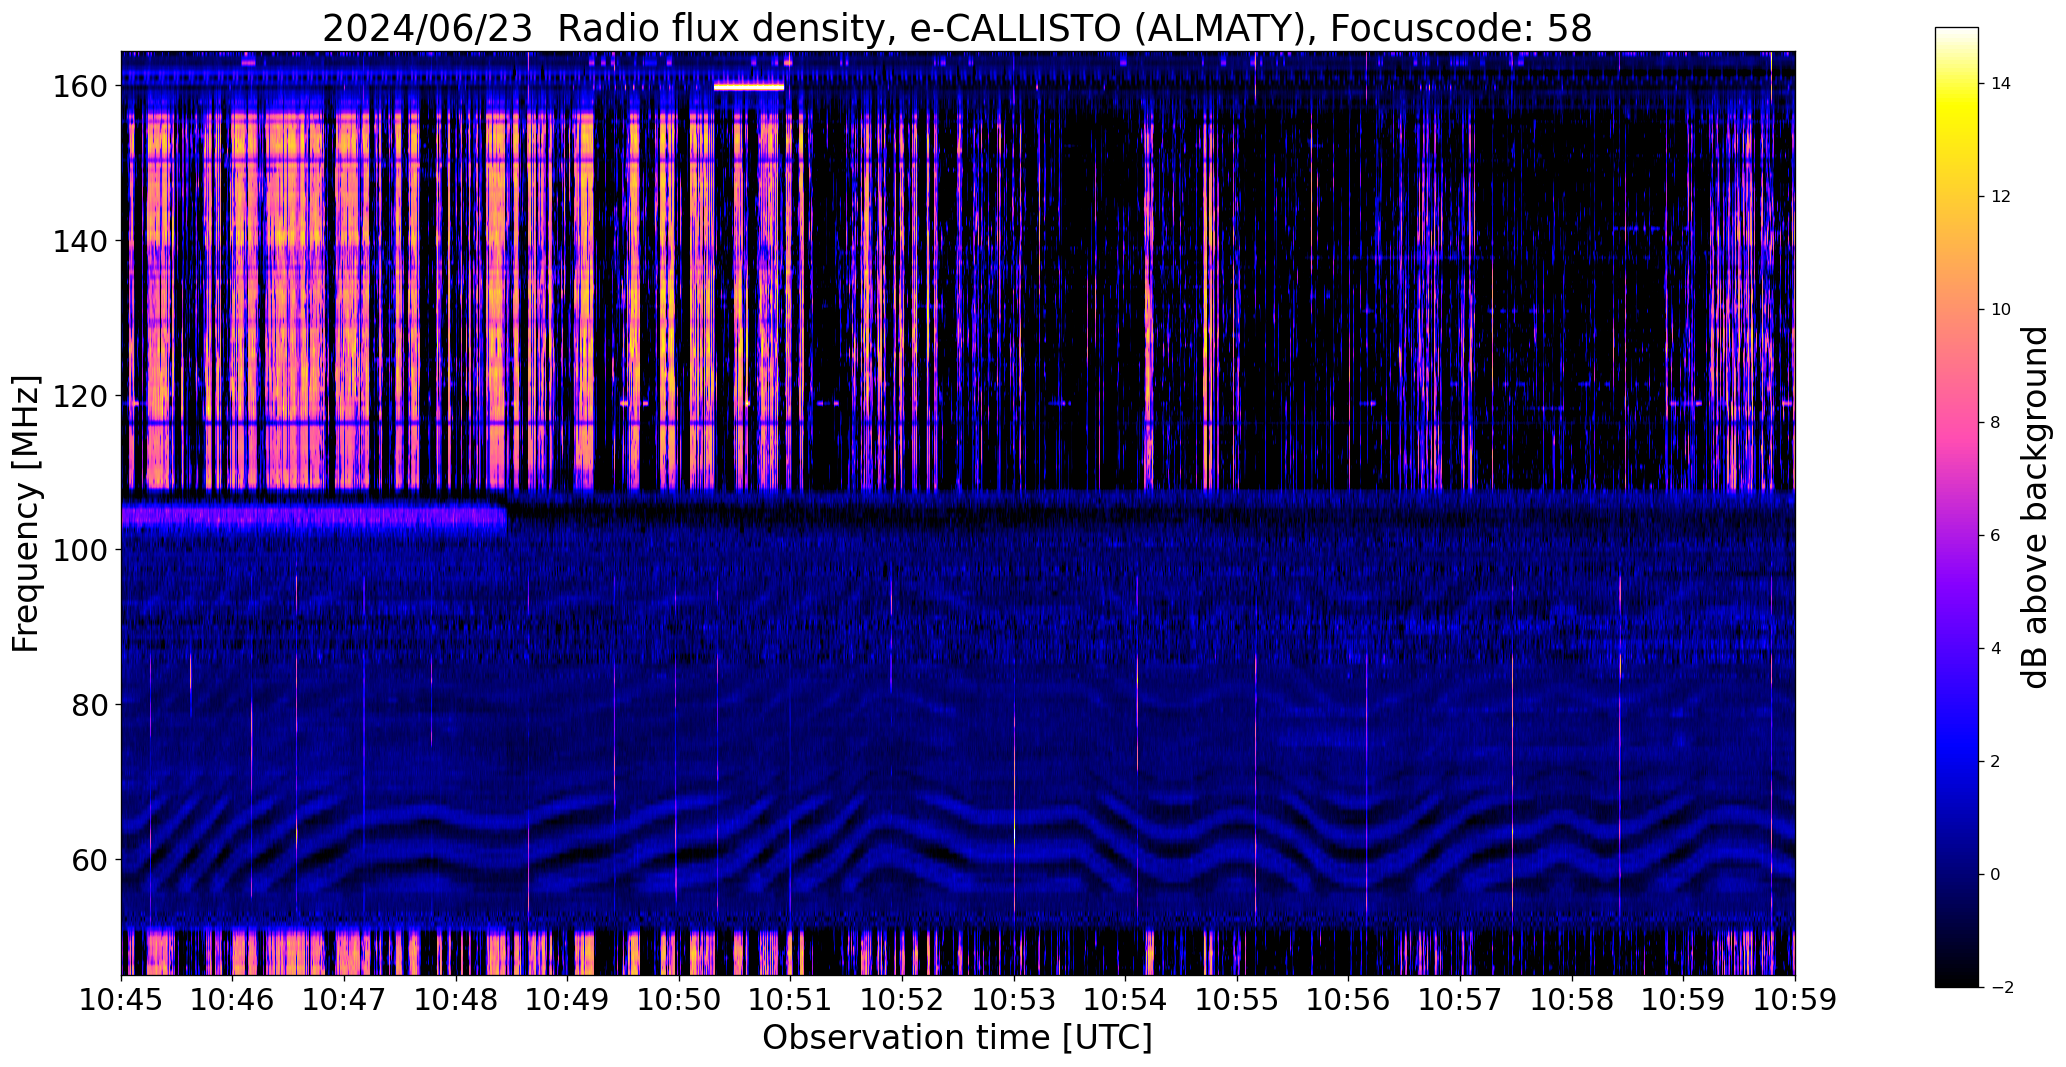Click the 10:49 time tick label
Screen dimensions: 2066x1067
(x=568, y=1000)
